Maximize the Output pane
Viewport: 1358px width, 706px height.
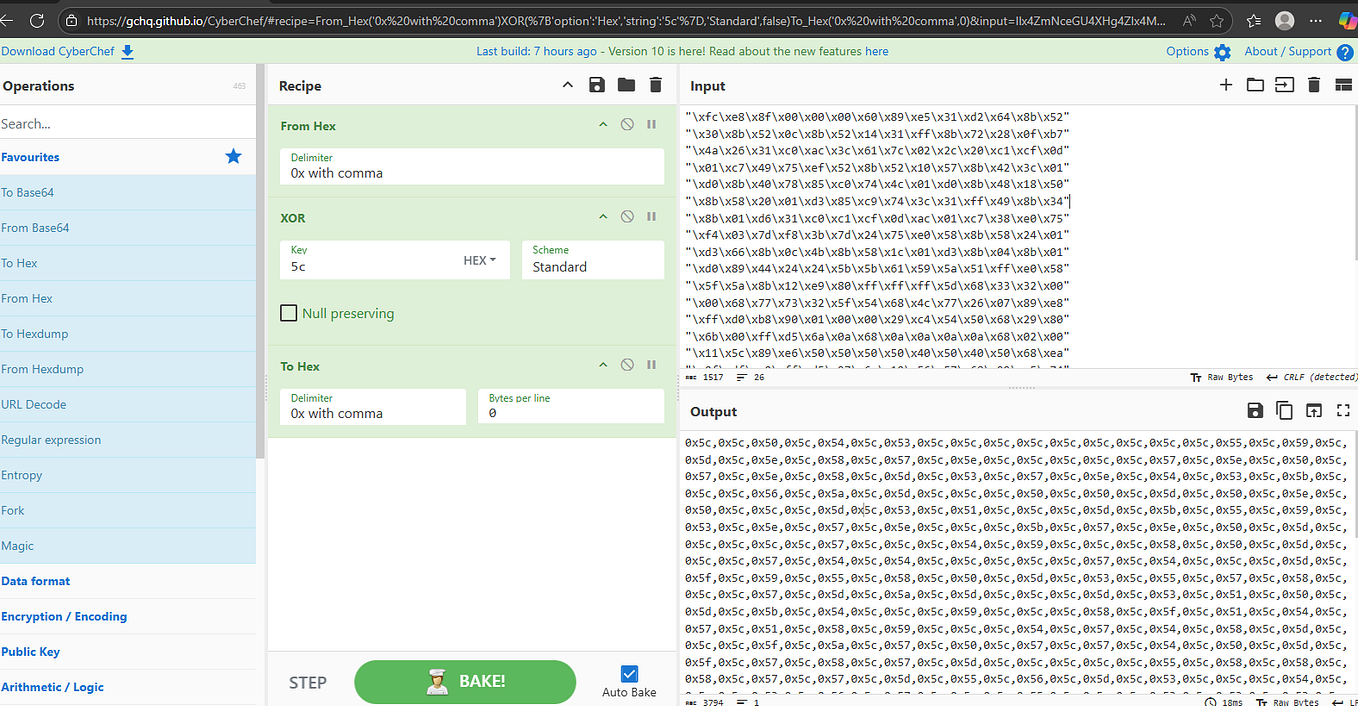click(x=1343, y=410)
